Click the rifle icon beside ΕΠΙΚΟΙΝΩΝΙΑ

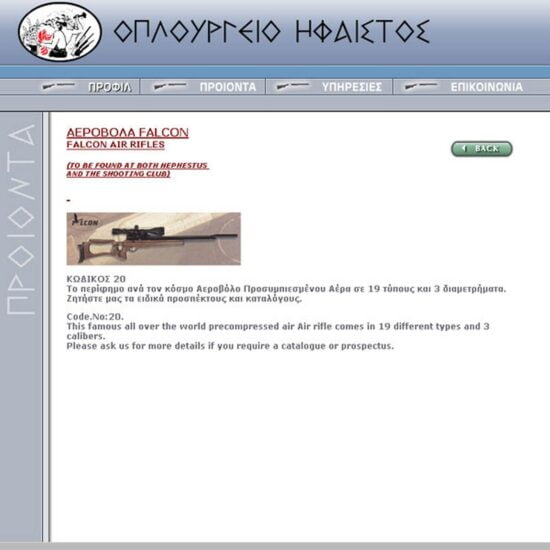pyautogui.click(x=421, y=86)
